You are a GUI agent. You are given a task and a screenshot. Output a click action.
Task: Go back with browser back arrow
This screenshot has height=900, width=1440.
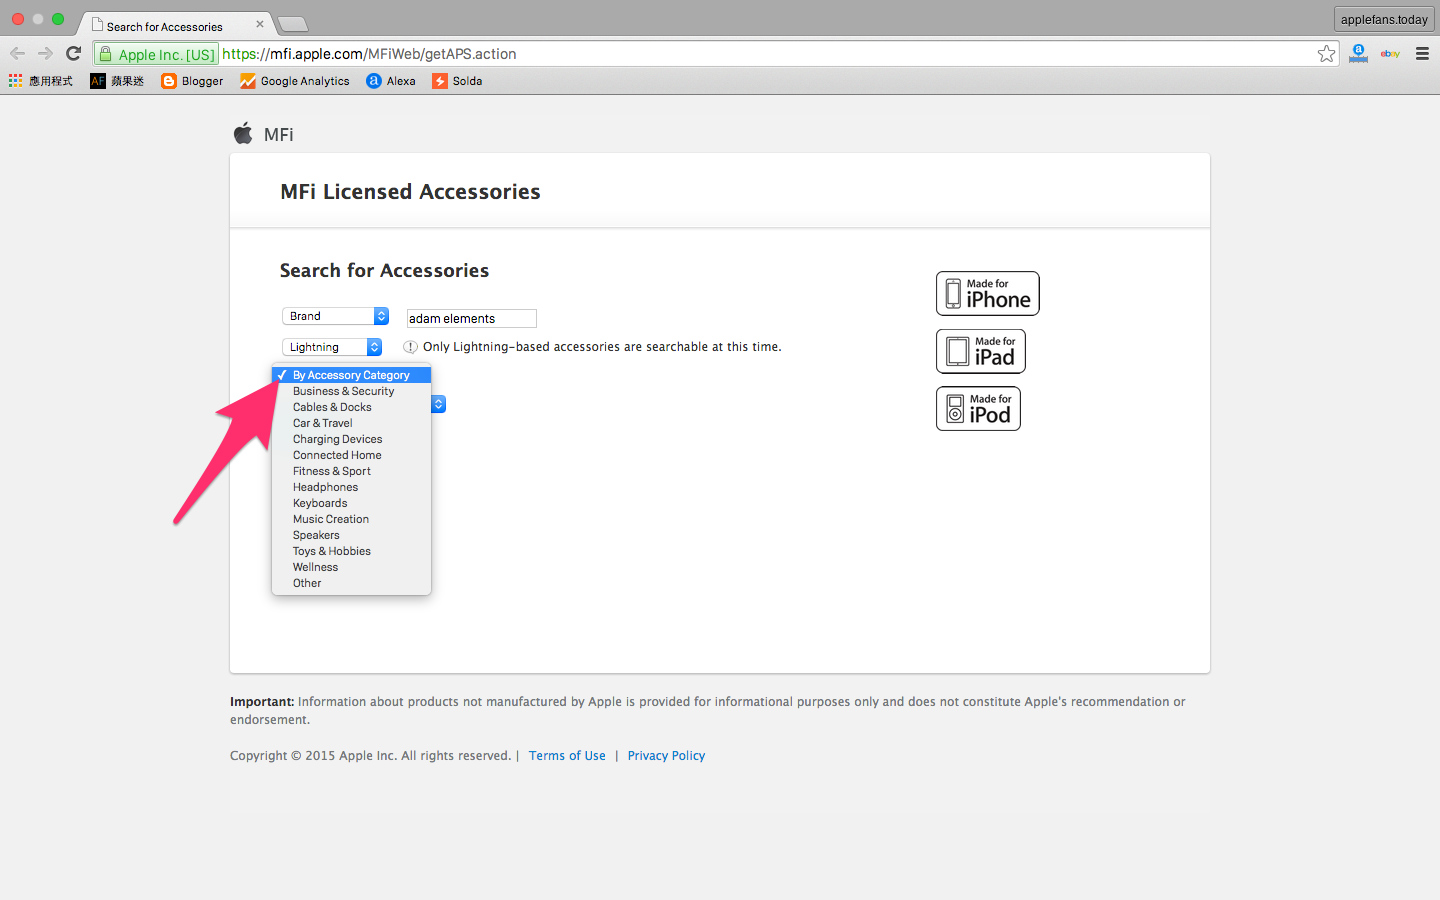point(17,54)
